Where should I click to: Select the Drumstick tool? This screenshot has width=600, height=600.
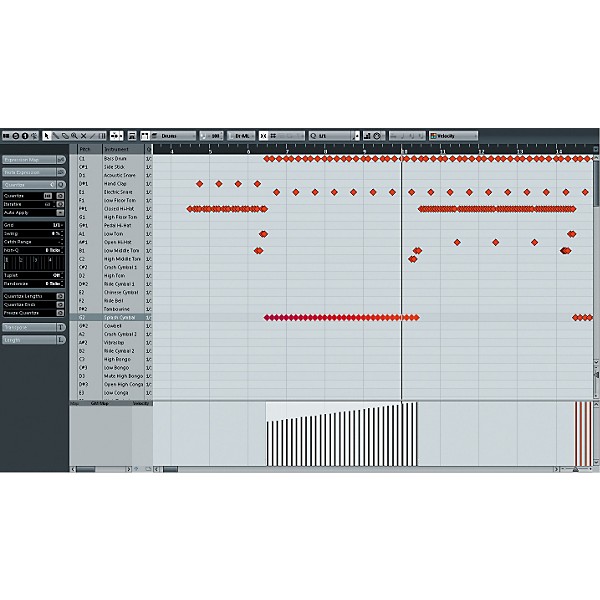pyautogui.click(x=56, y=136)
